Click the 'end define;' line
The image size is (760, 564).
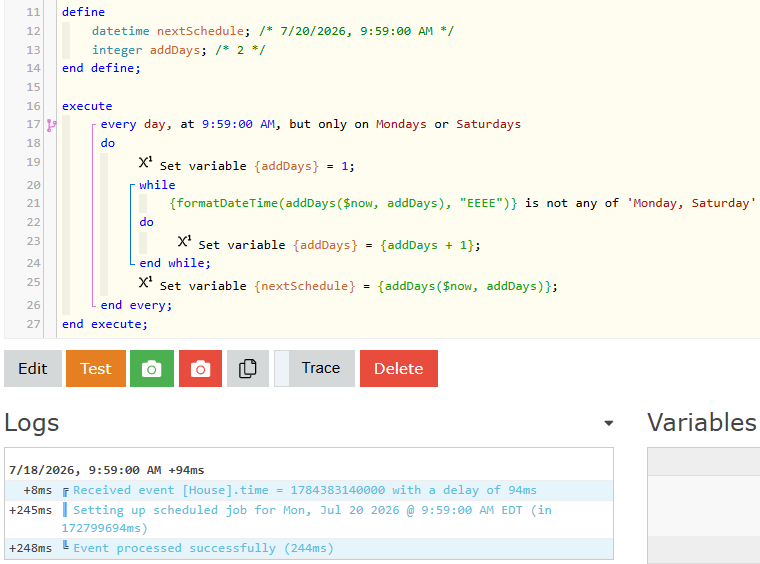pos(101,68)
